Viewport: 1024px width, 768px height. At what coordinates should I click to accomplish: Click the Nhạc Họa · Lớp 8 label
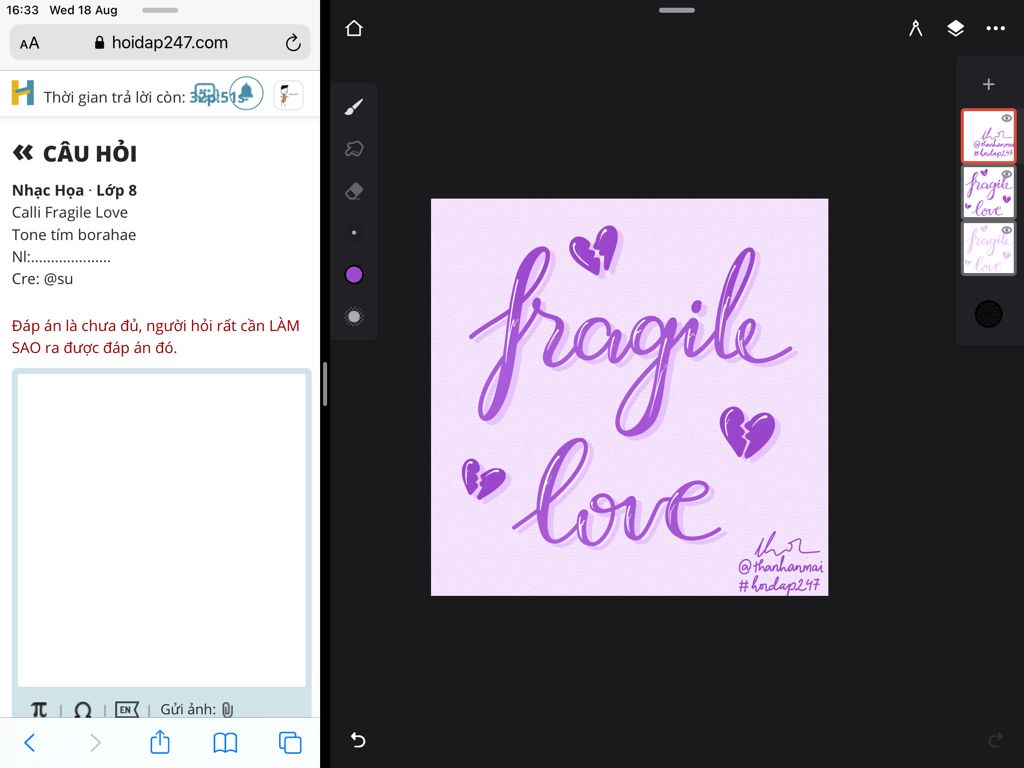(x=74, y=190)
